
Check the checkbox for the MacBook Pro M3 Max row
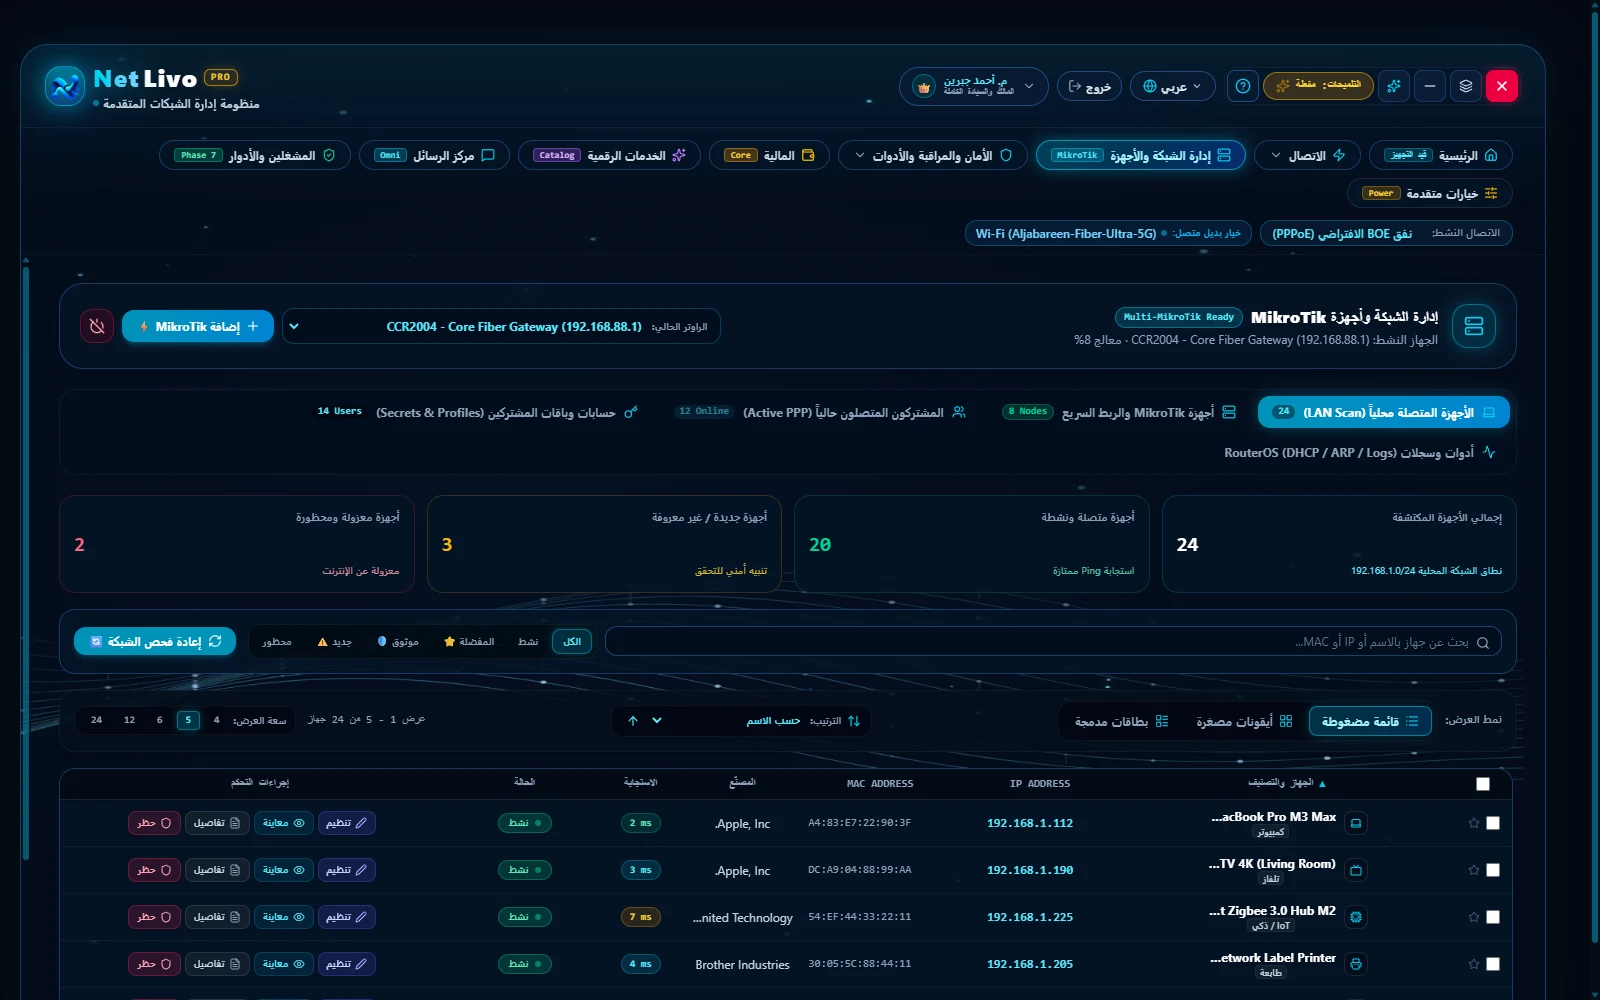pyautogui.click(x=1493, y=823)
